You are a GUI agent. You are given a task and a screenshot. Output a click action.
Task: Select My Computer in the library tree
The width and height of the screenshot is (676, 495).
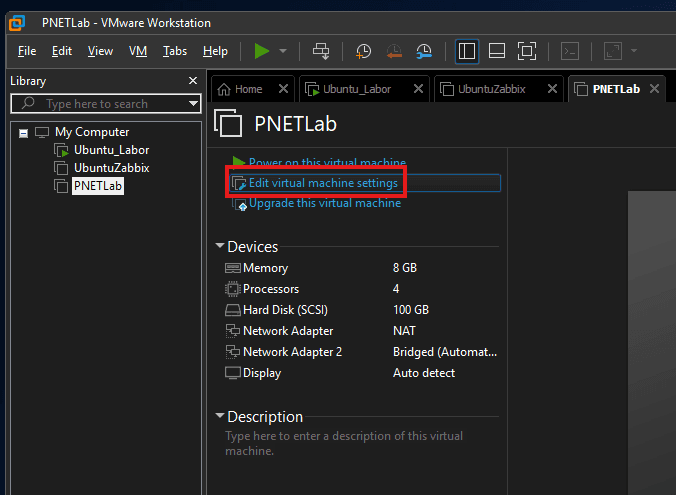pyautogui.click(x=92, y=132)
